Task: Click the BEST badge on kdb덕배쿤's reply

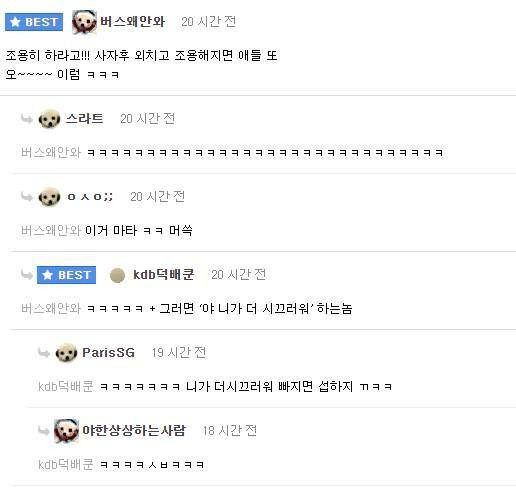Action: [x=66, y=275]
